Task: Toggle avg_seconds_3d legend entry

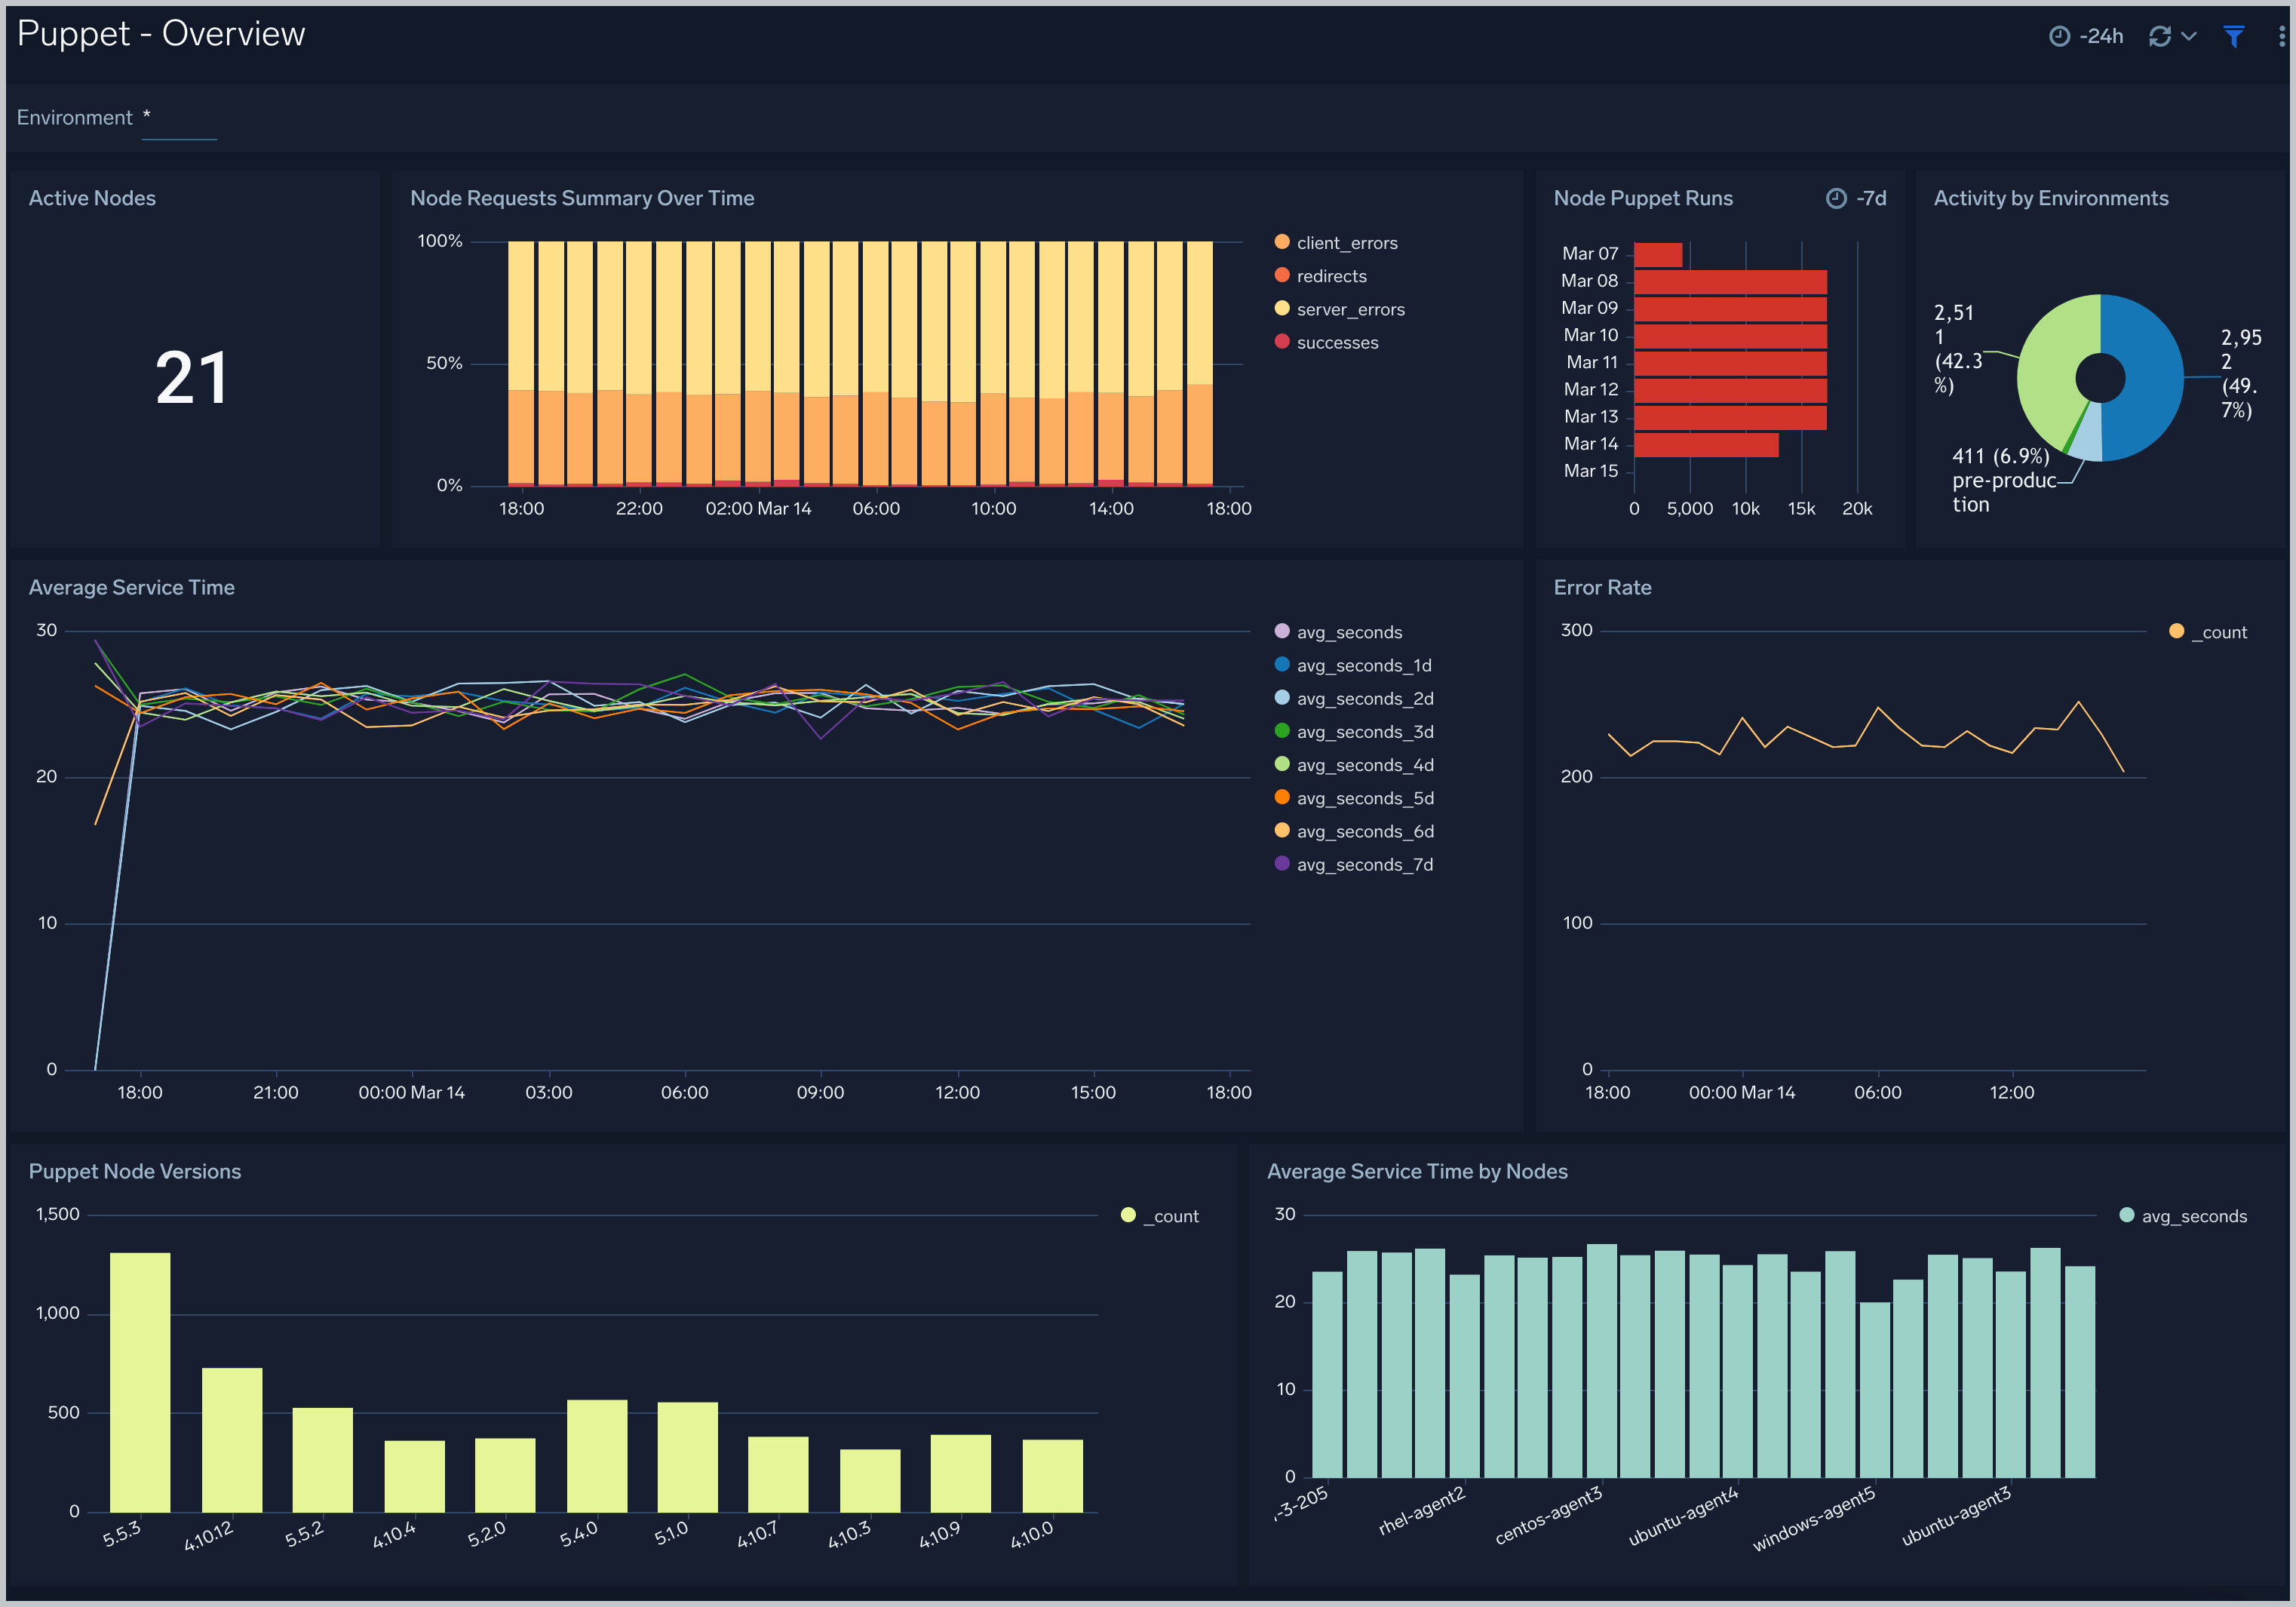Action: (x=1354, y=731)
